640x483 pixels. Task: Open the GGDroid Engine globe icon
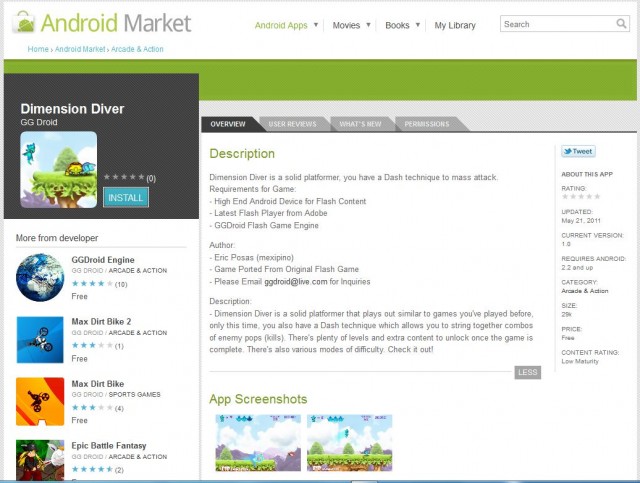[x=40, y=278]
